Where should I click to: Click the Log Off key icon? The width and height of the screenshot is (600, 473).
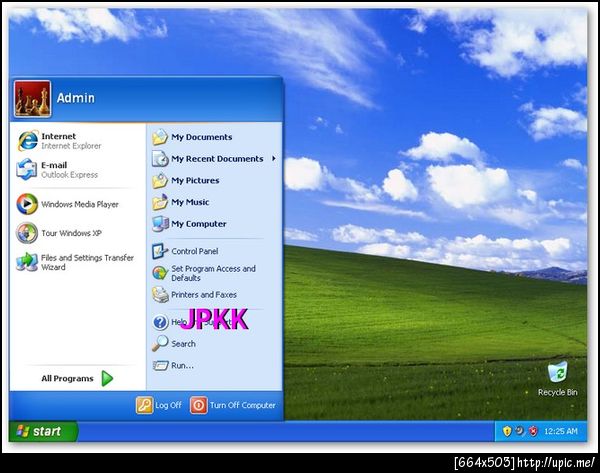click(144, 405)
